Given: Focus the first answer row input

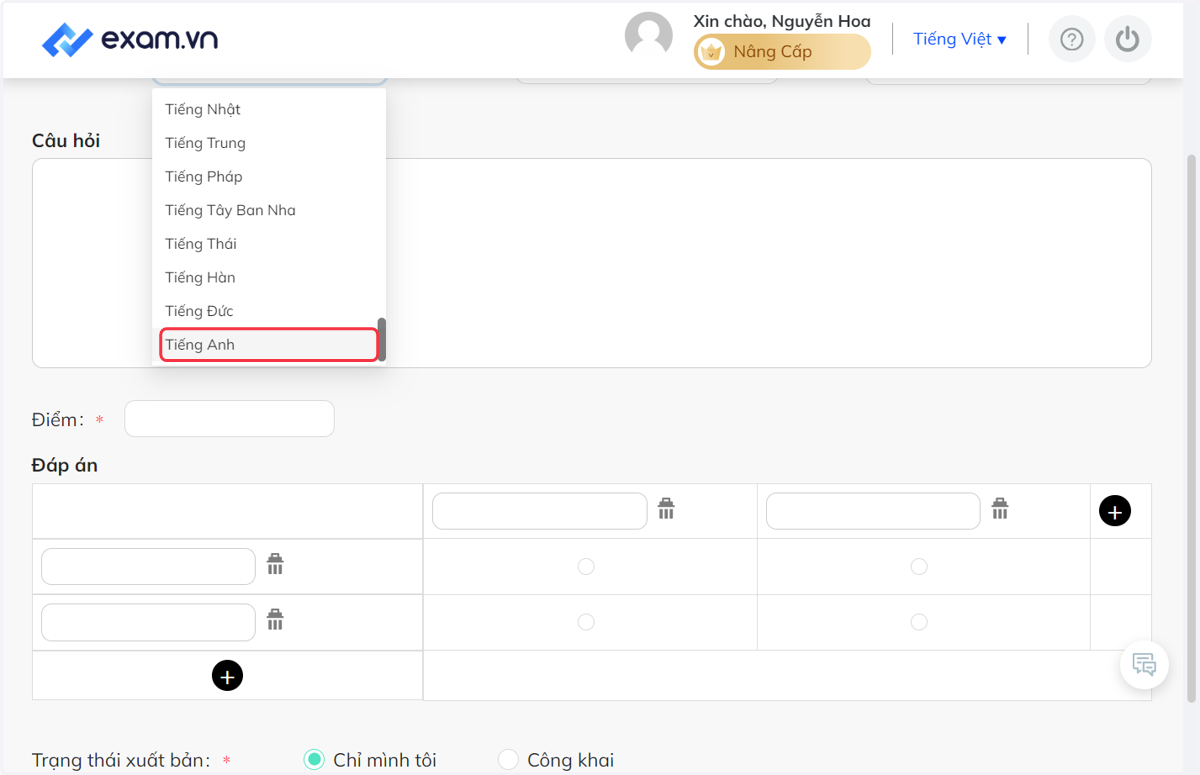Looking at the screenshot, I should tap(148, 566).
